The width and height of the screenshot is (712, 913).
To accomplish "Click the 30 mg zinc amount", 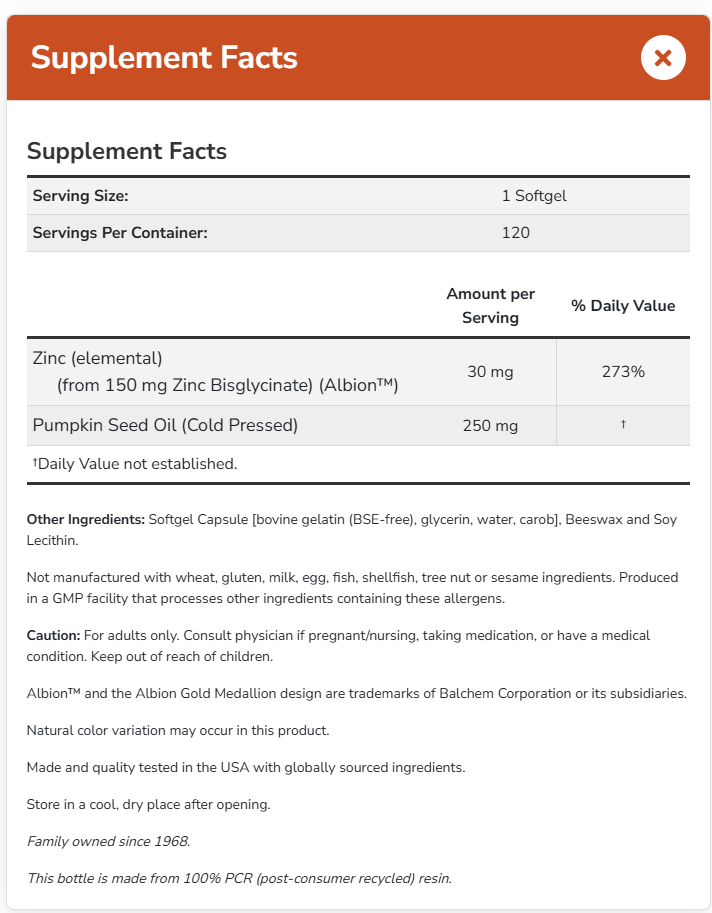I will (490, 372).
